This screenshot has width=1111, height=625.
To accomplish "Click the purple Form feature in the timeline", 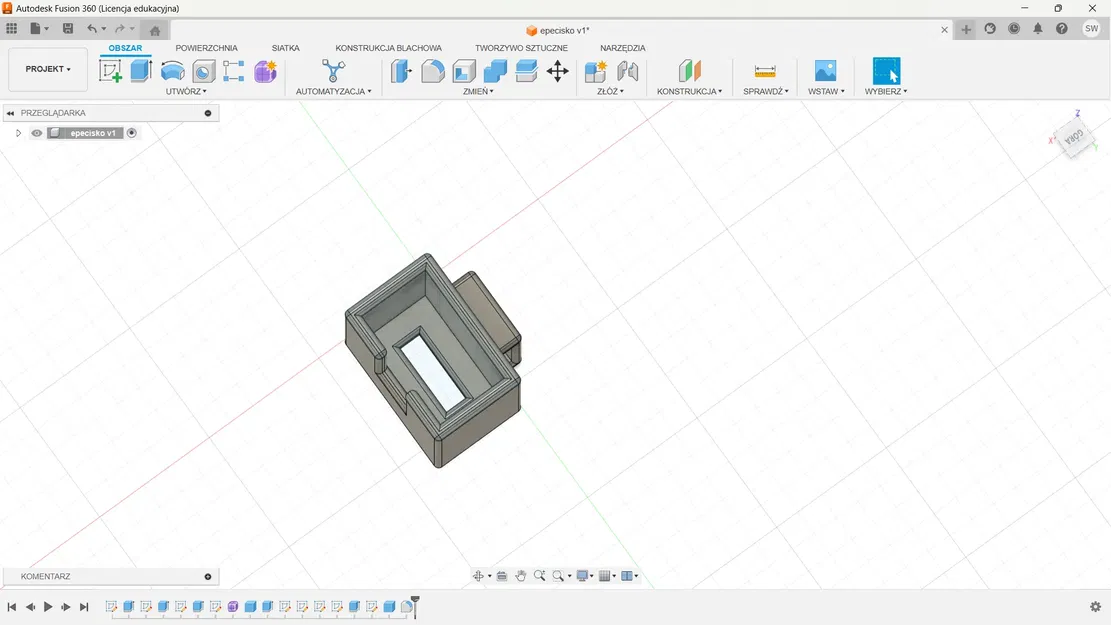I will (x=232, y=607).
